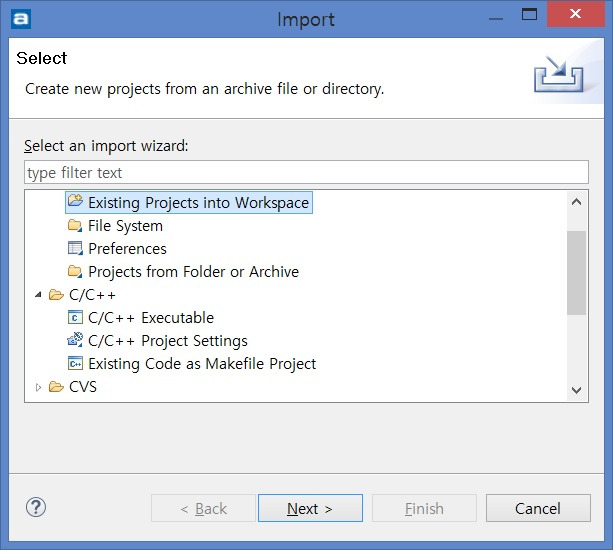613x550 pixels.
Task: Click the CVS category folder icon
Action: 56,387
